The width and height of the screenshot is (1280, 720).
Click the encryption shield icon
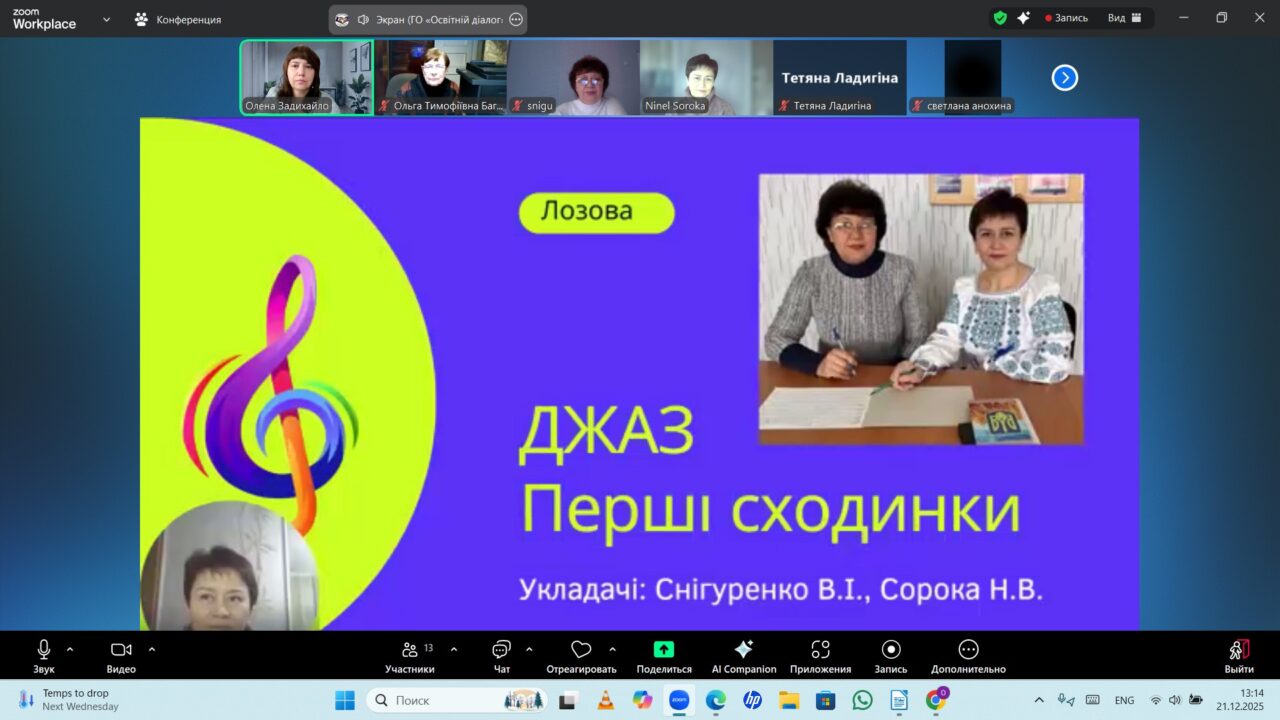[x=1000, y=18]
